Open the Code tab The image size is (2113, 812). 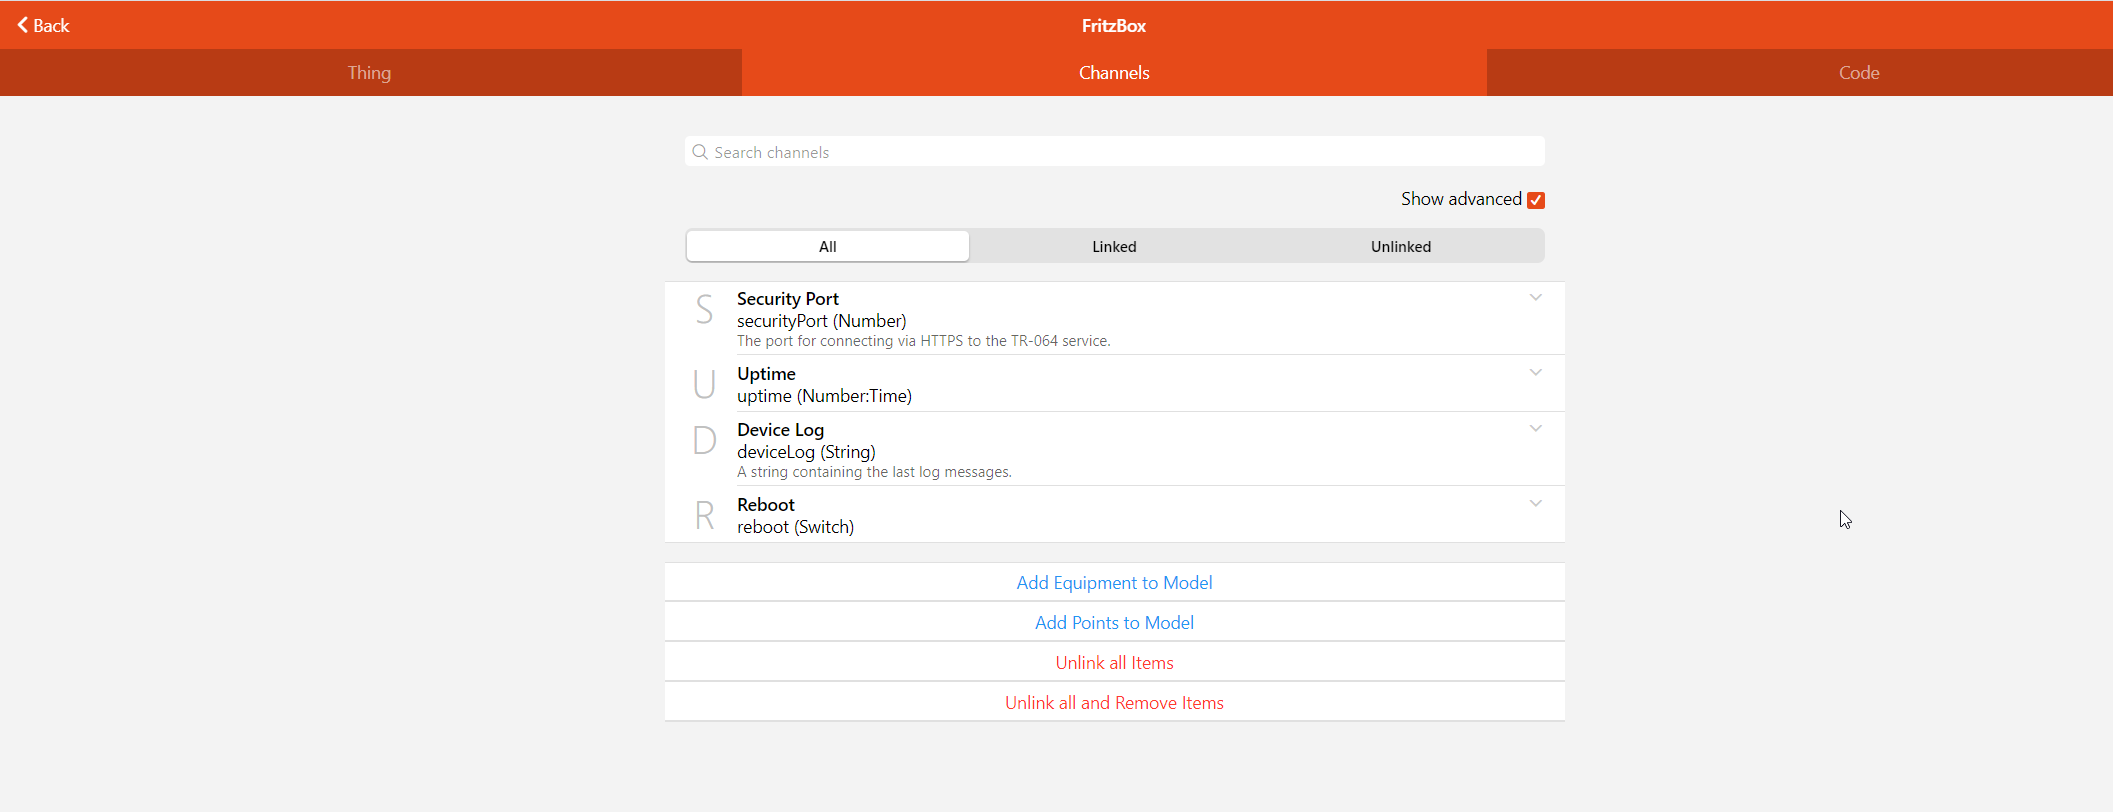pos(1858,73)
